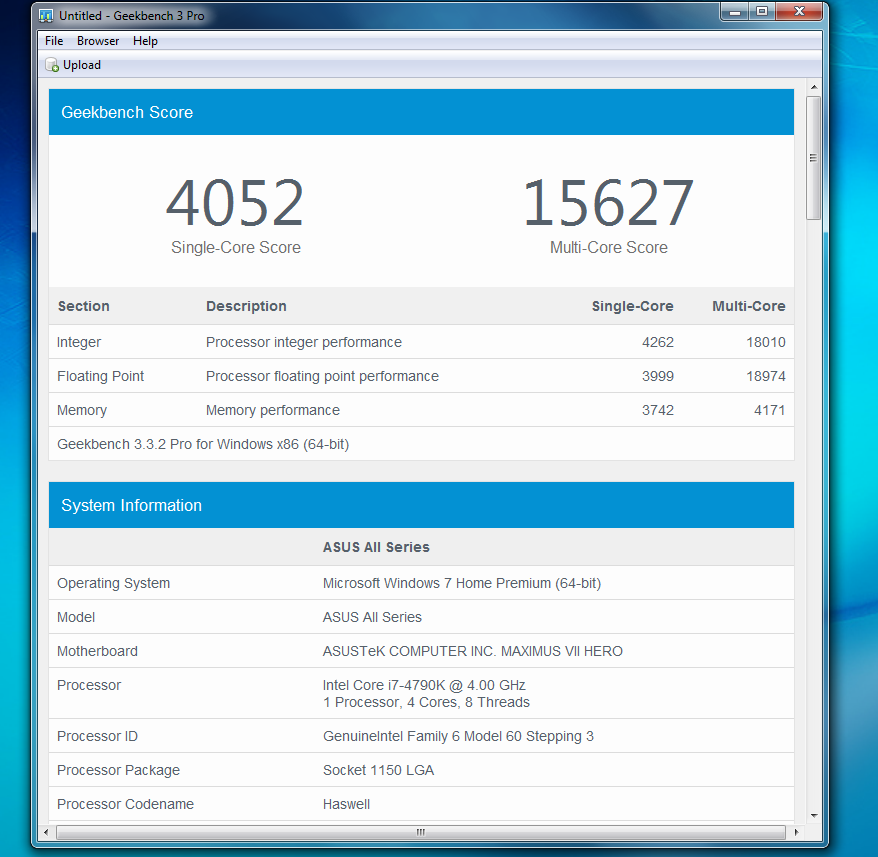
Task: Click Memory multi-core value 4171
Action: click(770, 411)
